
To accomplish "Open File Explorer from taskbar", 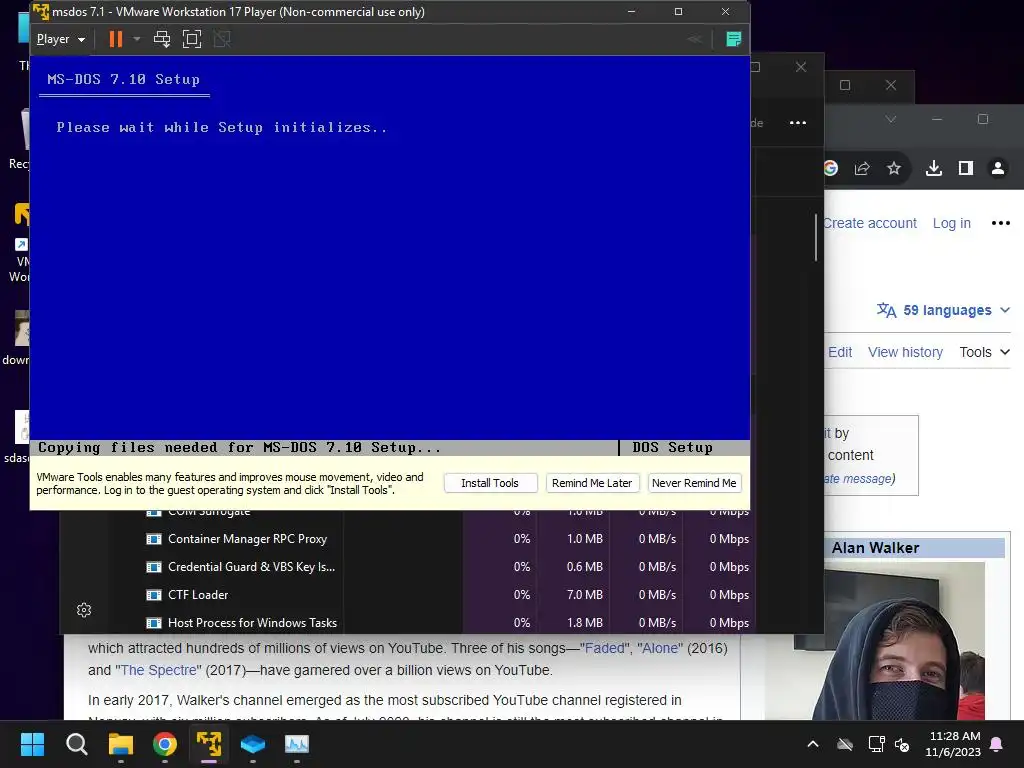I will 121,744.
